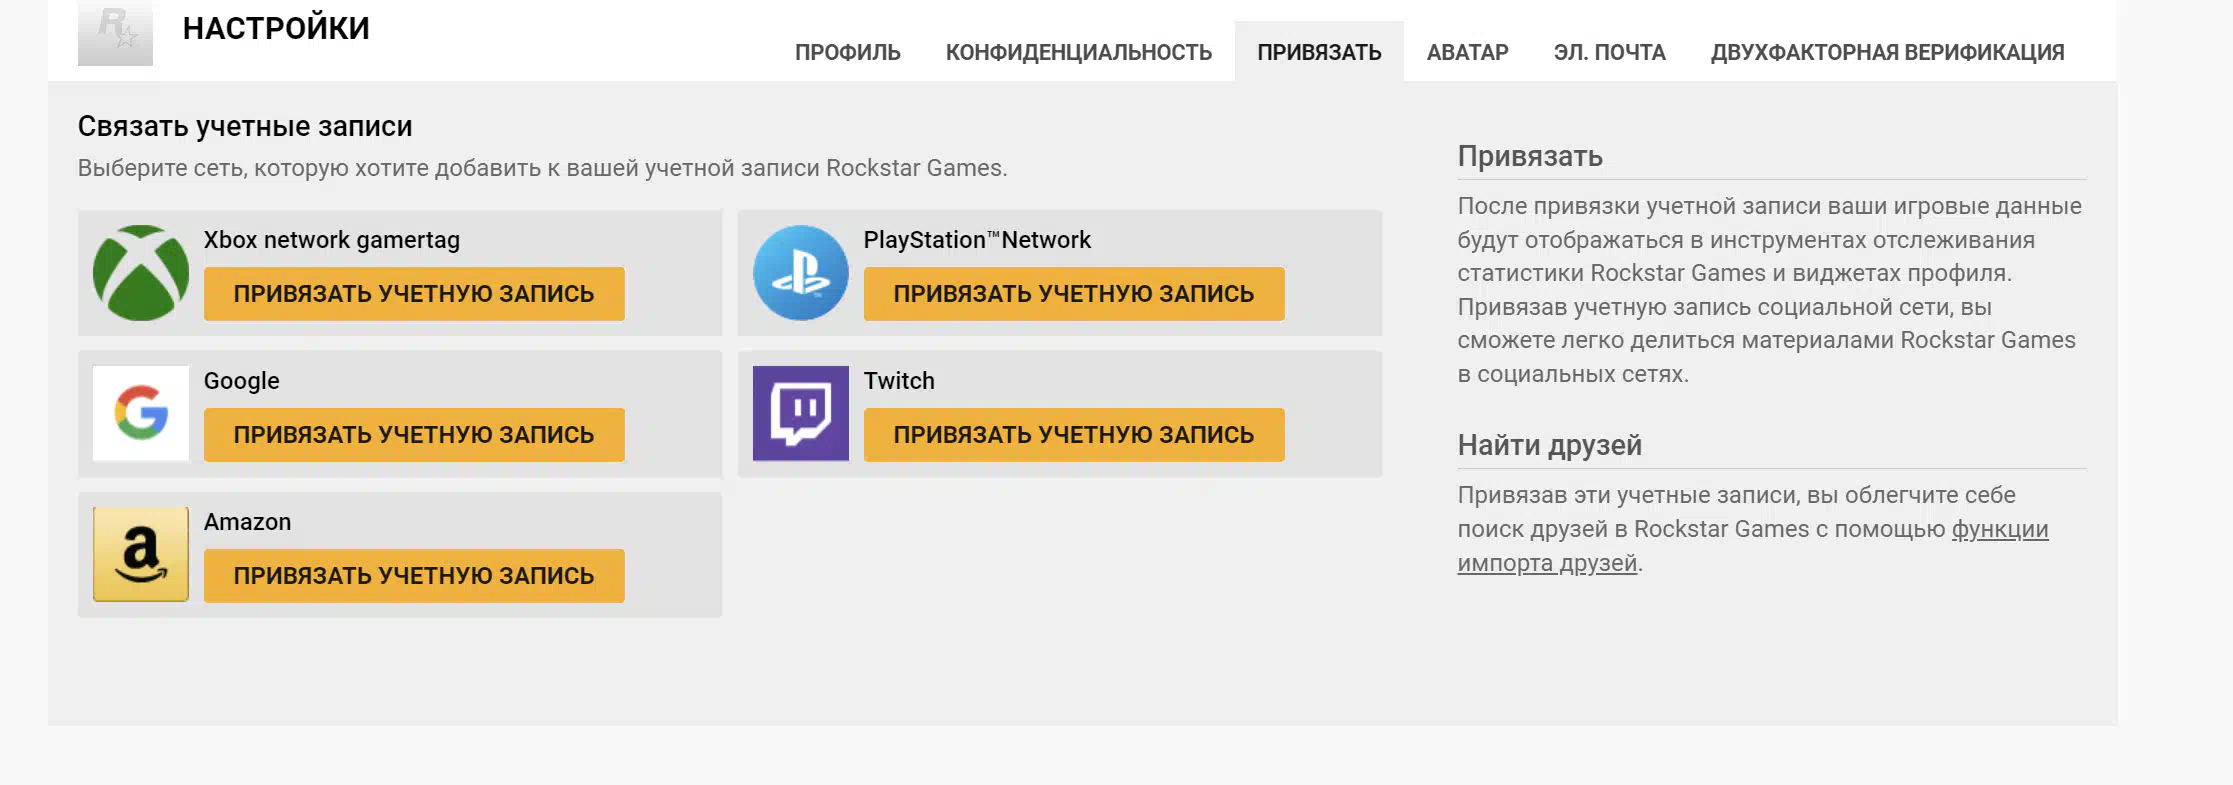Click the Amazon logo icon

point(141,554)
